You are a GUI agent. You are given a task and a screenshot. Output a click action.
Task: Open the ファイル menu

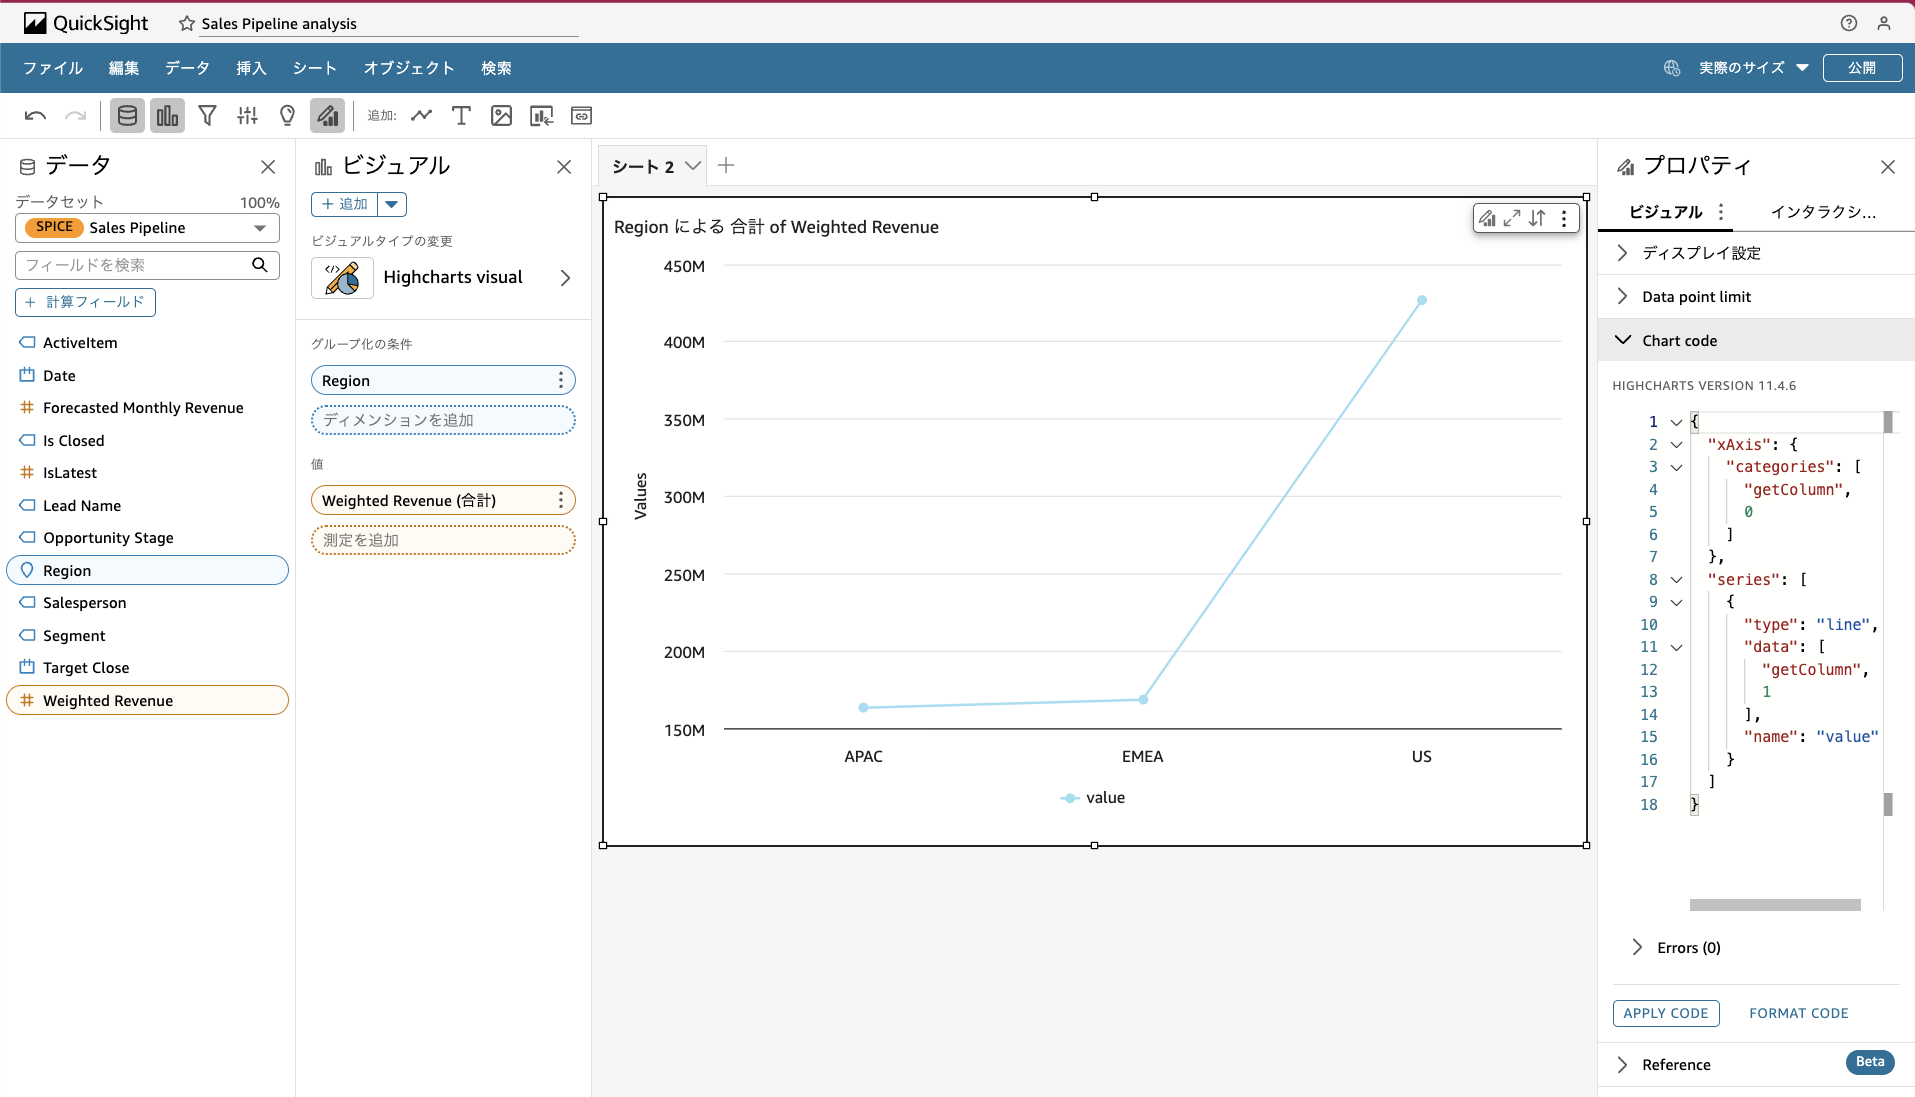click(x=53, y=68)
